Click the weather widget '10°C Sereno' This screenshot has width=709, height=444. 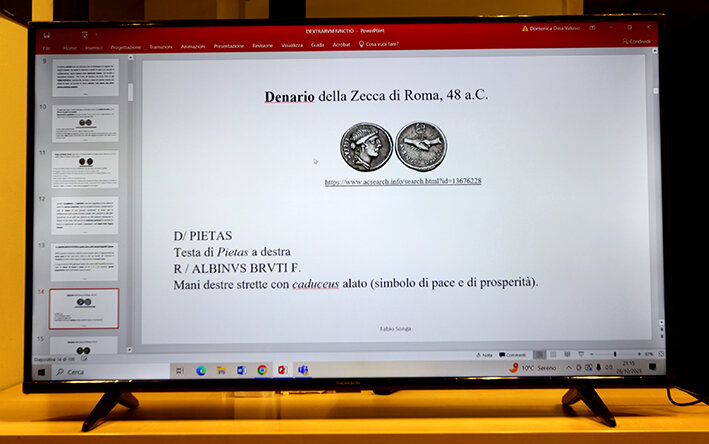[x=533, y=368]
